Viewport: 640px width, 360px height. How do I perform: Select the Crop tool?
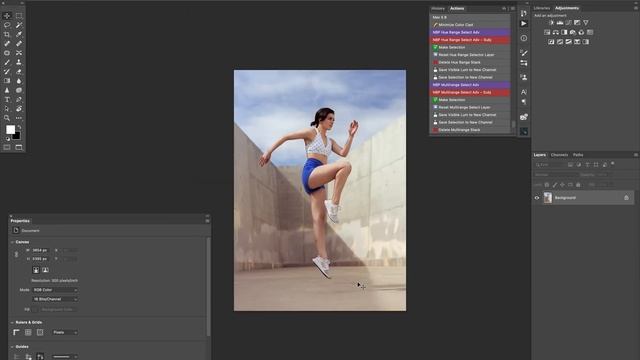7,34
